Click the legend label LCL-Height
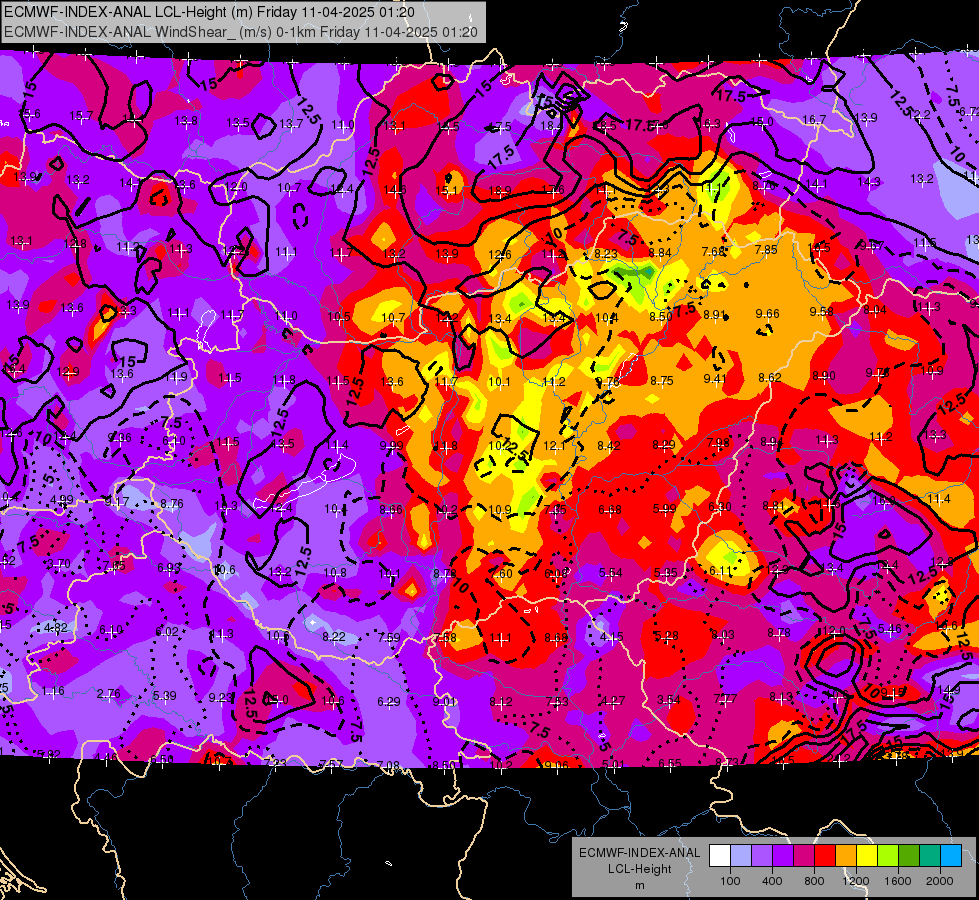 pyautogui.click(x=639, y=869)
